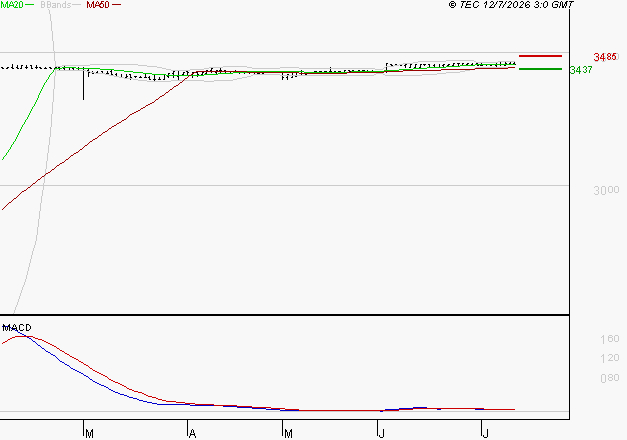Click the green 3437 price level marker
Screen dimensions: 627x440
540,69
